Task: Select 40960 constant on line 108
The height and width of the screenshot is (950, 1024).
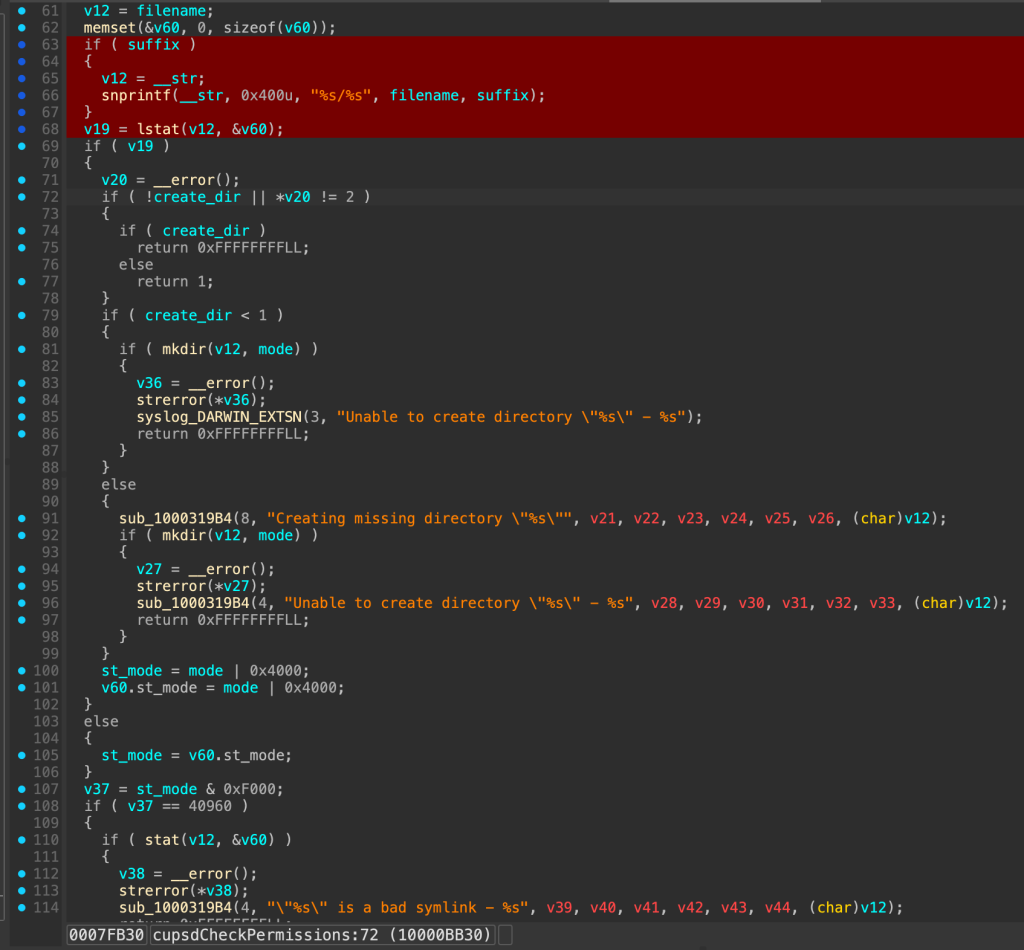Action: coord(210,806)
